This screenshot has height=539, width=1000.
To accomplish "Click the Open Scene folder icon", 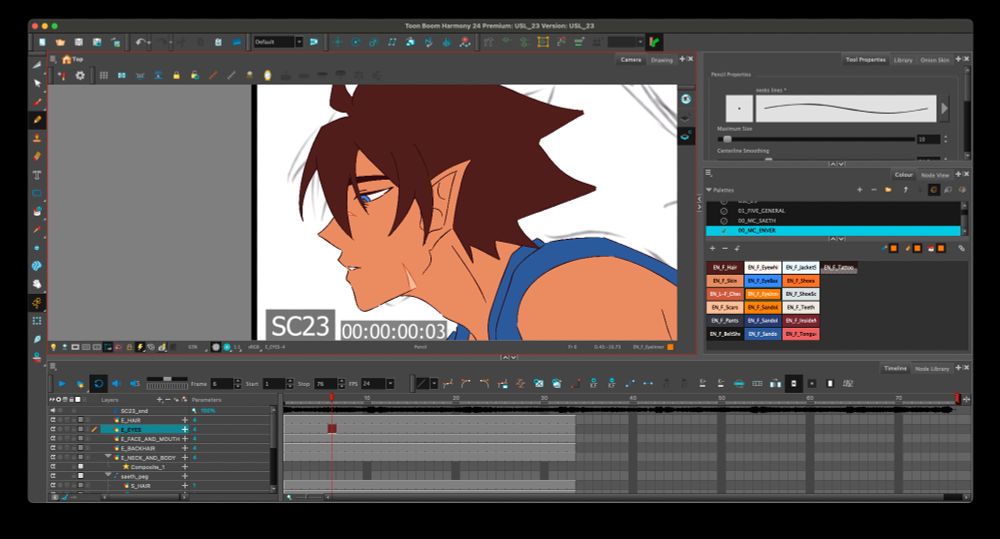I will [x=60, y=42].
